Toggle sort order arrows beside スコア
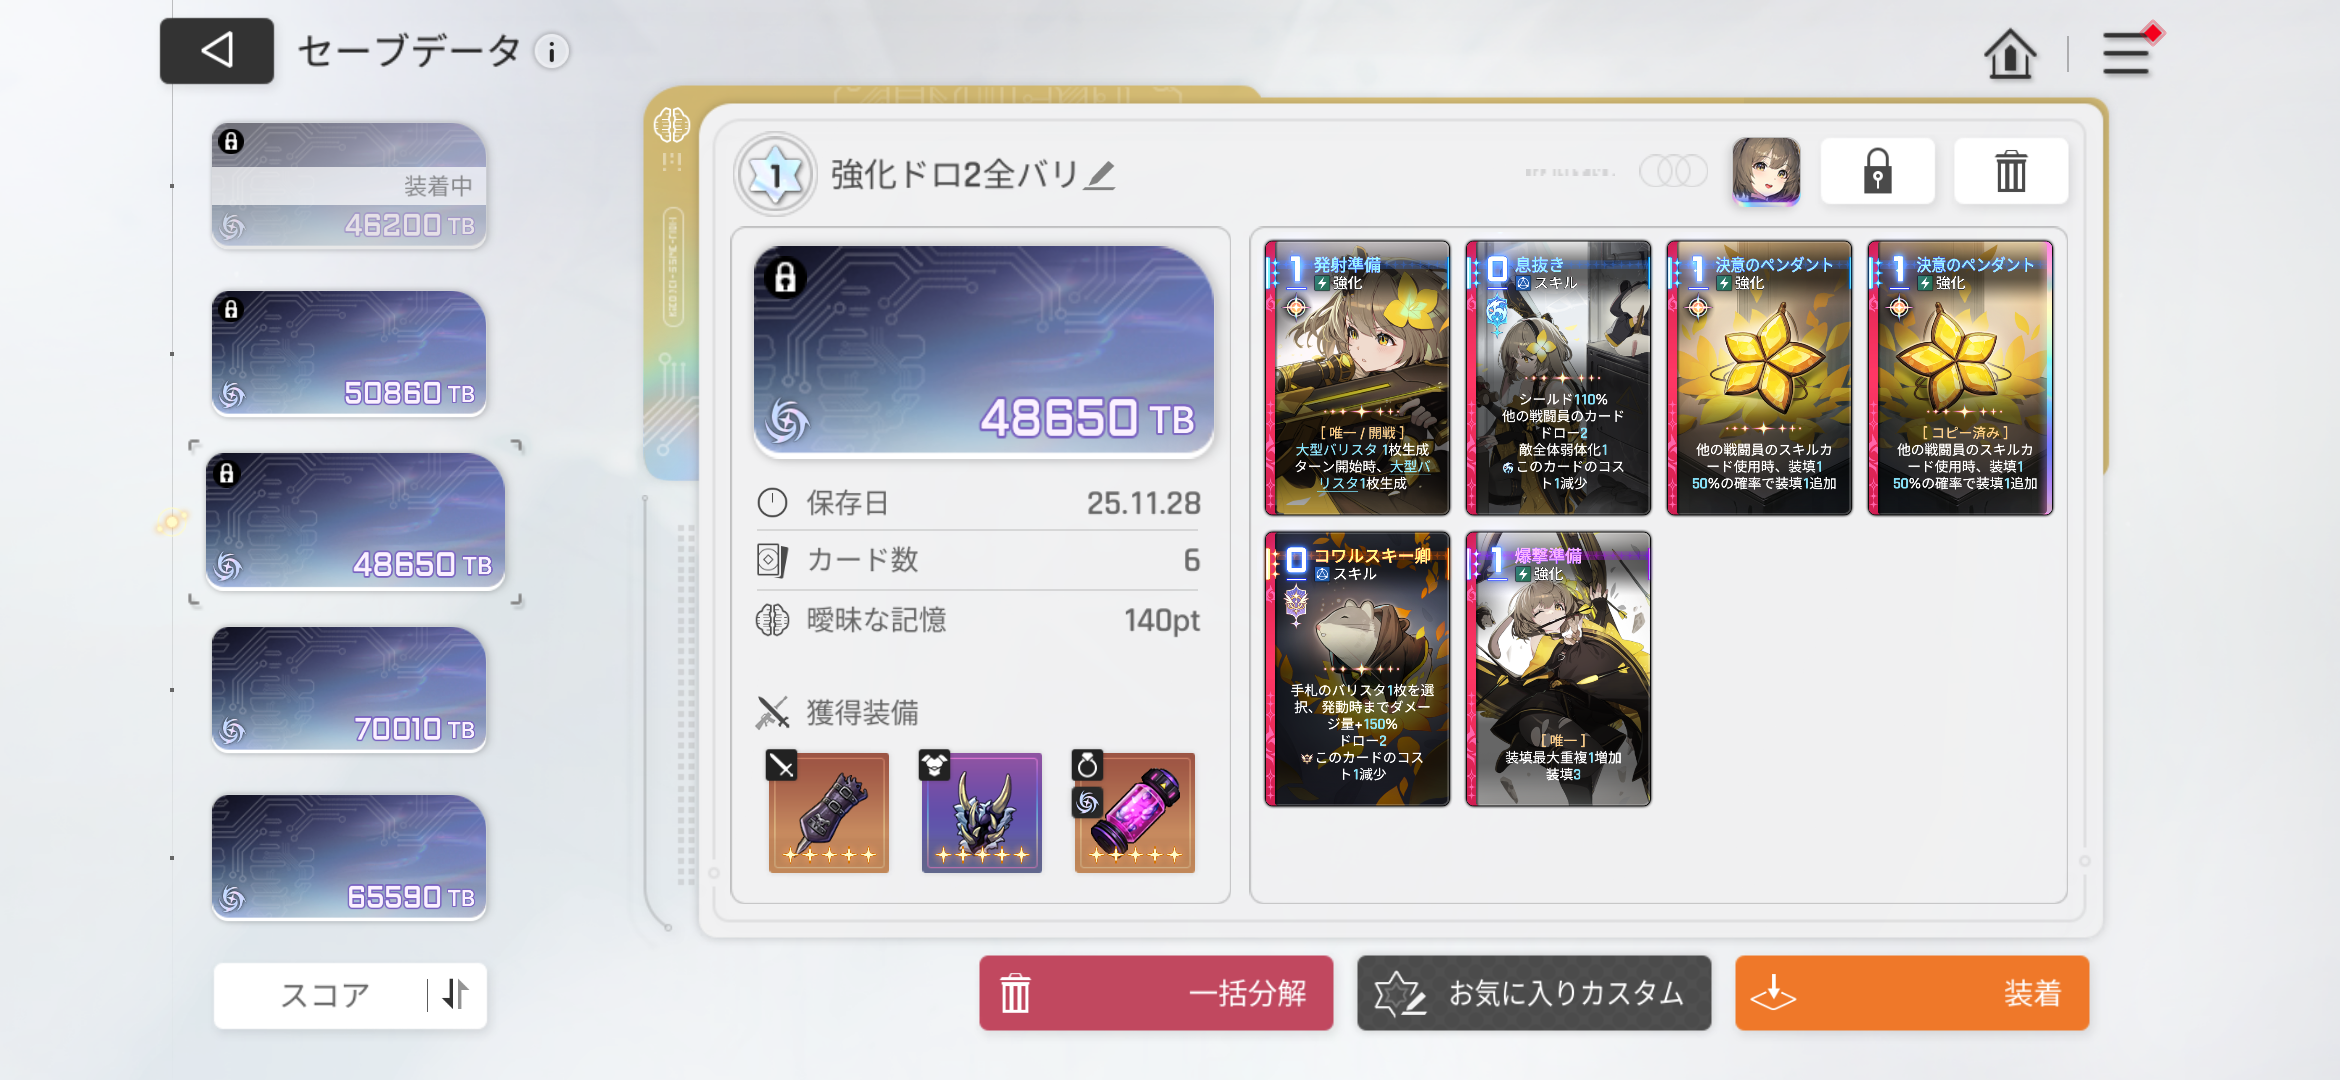This screenshot has width=2340, height=1080. click(455, 994)
